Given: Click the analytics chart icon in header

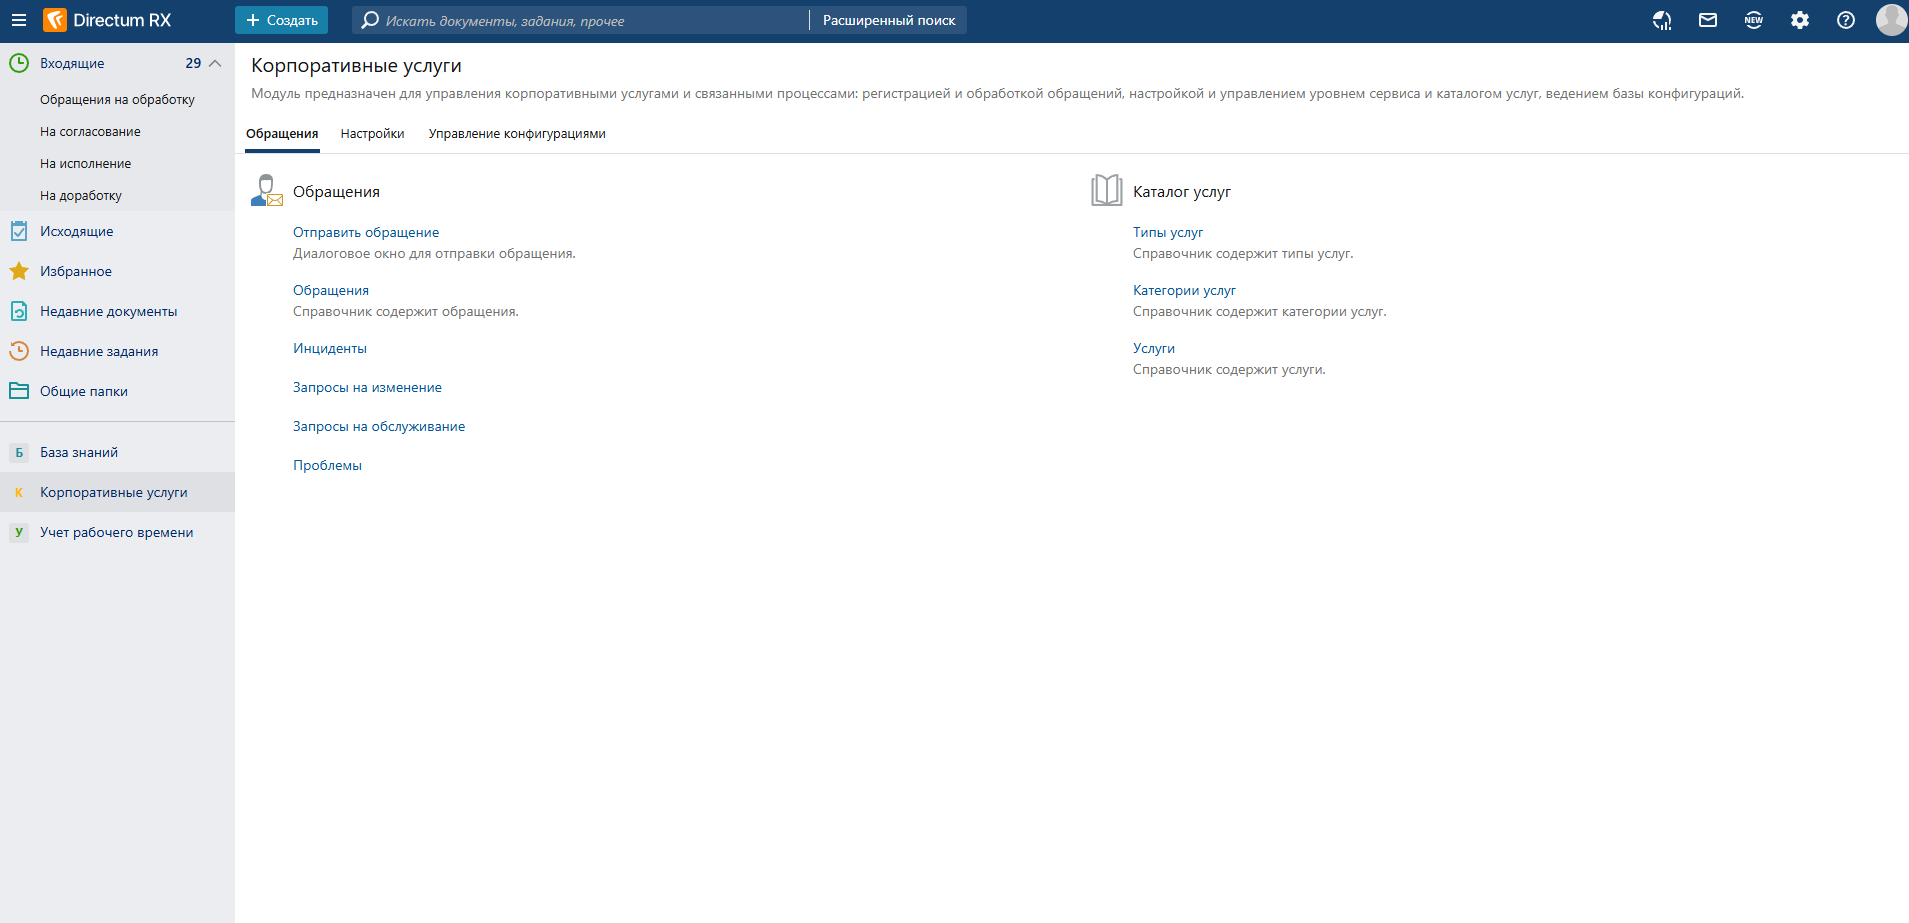Looking at the screenshot, I should [1662, 20].
